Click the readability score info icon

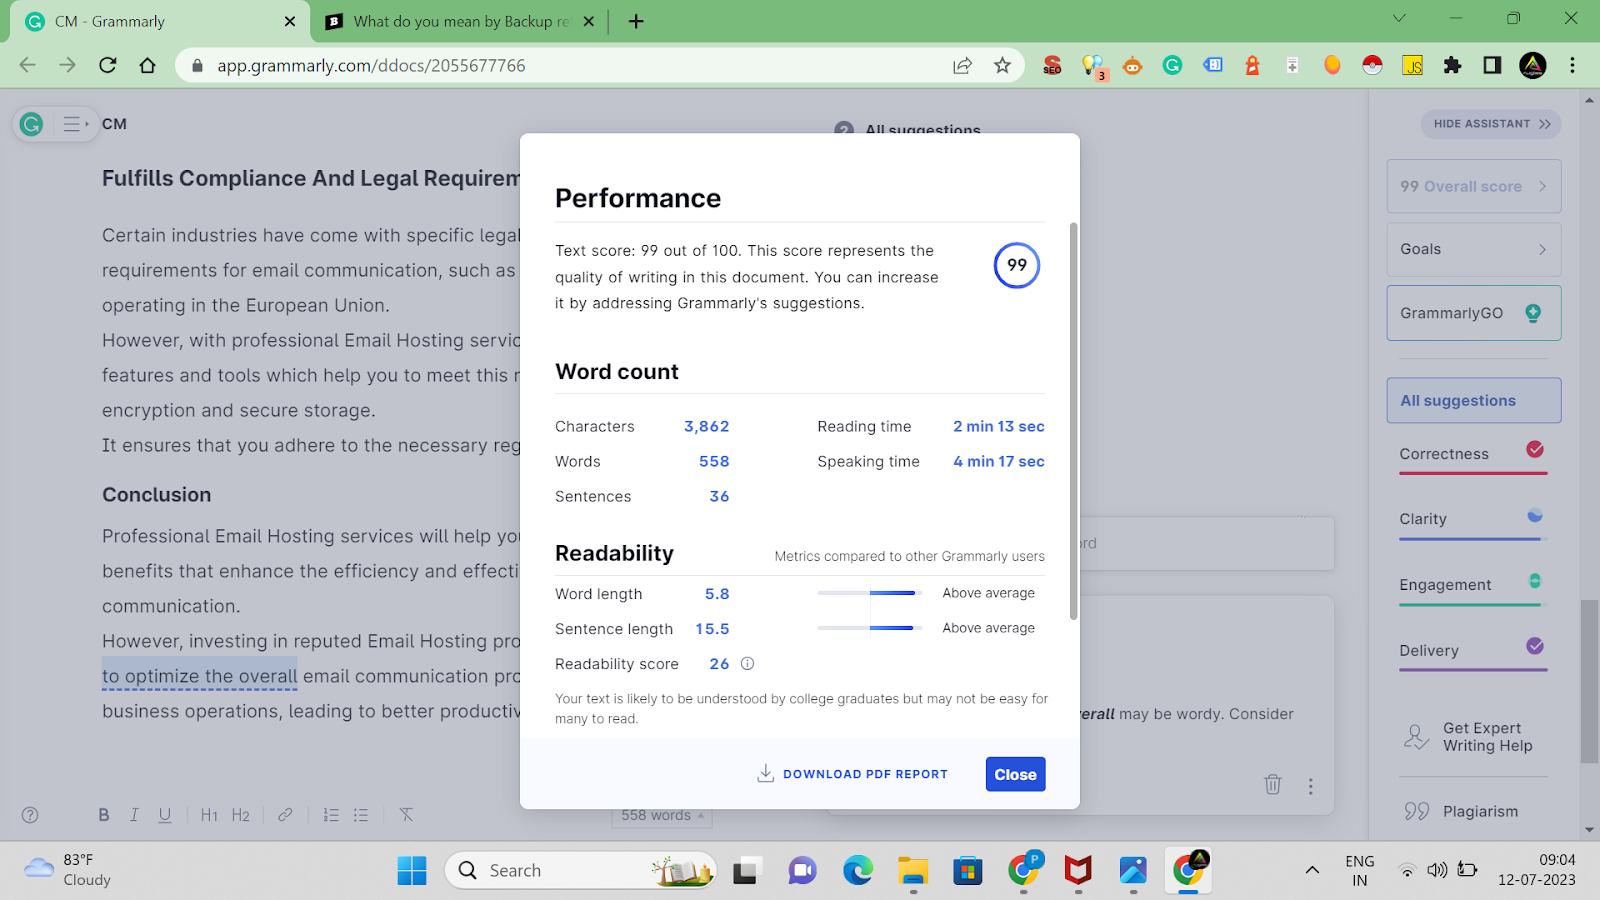point(747,663)
